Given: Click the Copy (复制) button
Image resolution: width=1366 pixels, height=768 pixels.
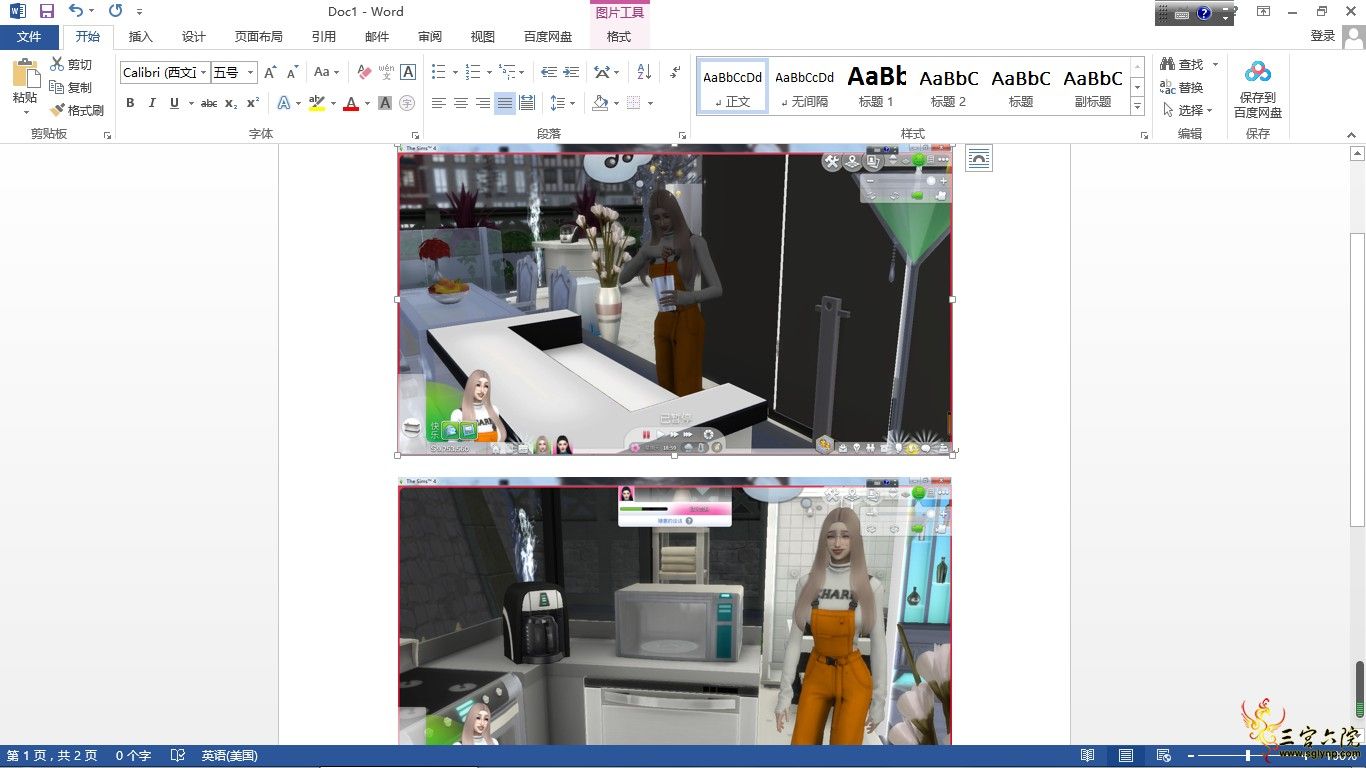Looking at the screenshot, I should (x=71, y=88).
